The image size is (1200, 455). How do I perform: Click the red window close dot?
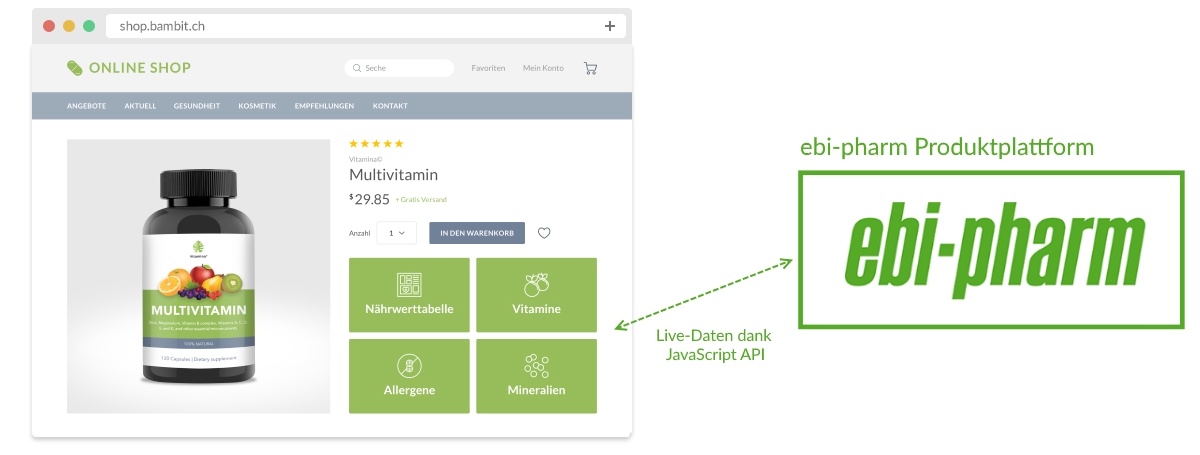49,26
